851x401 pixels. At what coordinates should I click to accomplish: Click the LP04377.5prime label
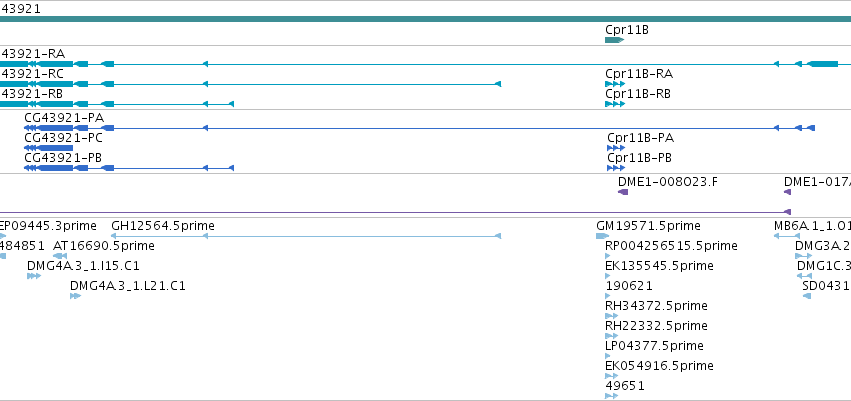click(654, 346)
